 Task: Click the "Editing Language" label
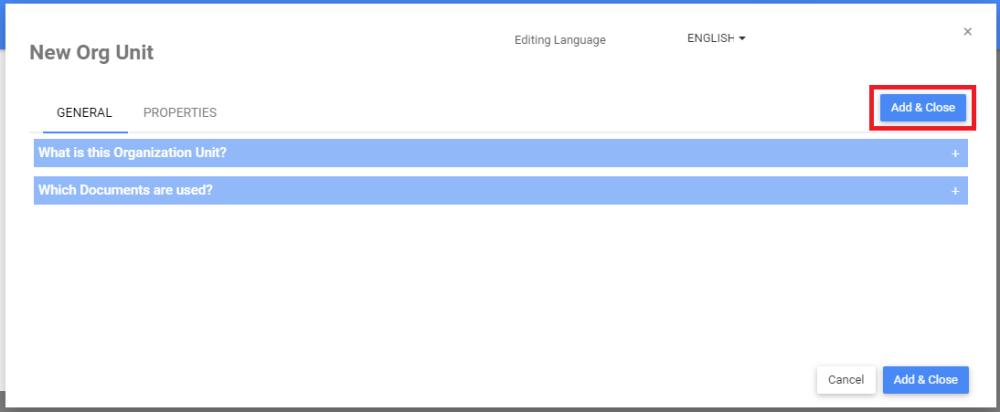pos(560,41)
